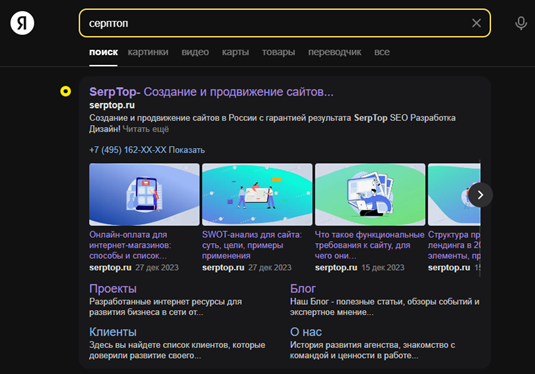Click the yellow favicon beside the SerpTop result
Image resolution: width=535 pixels, height=374 pixels.
coord(66,91)
